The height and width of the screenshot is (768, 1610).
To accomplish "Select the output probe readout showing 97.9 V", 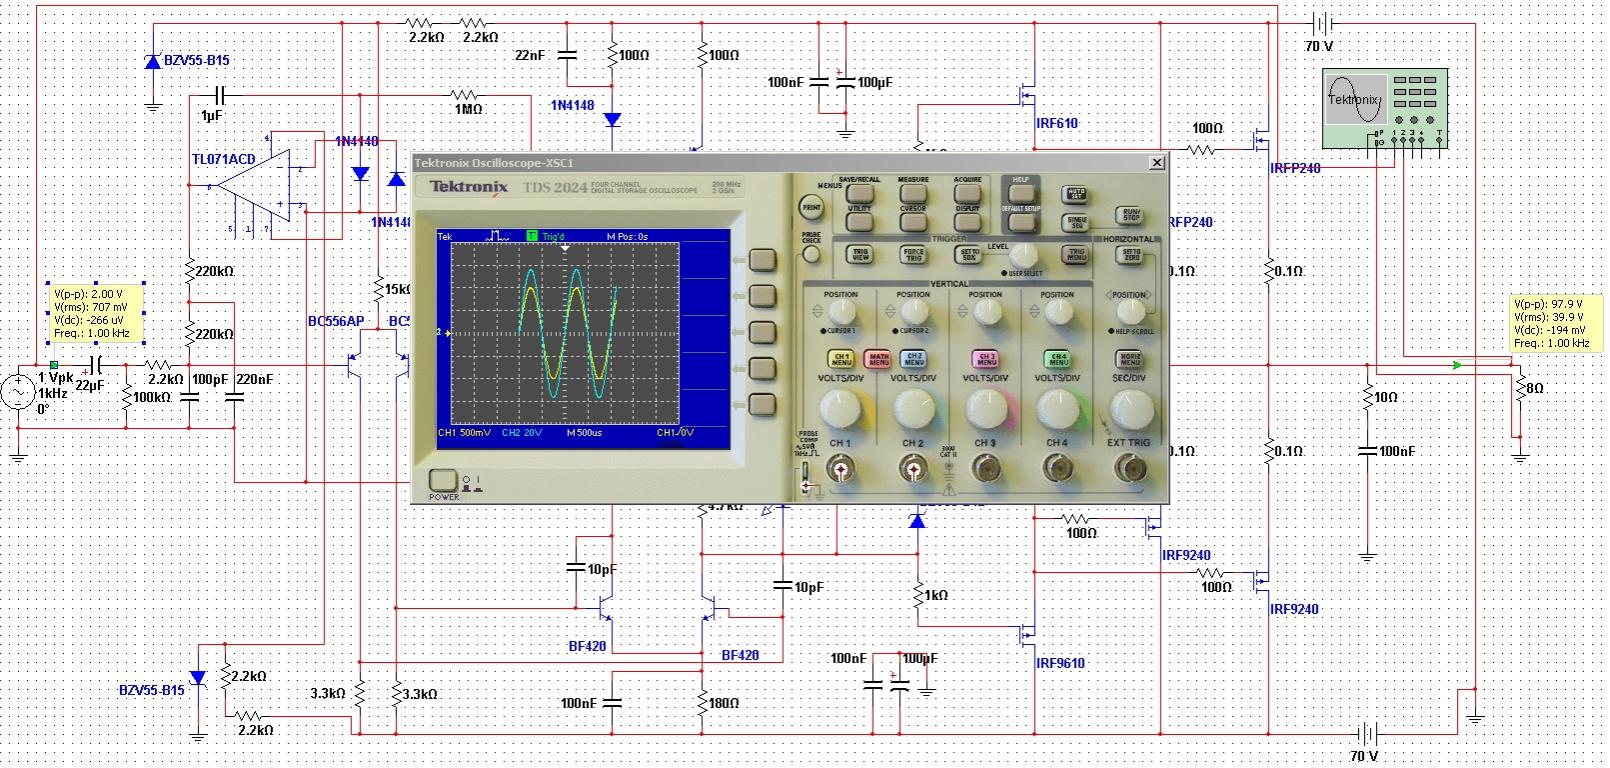I will coord(1555,323).
